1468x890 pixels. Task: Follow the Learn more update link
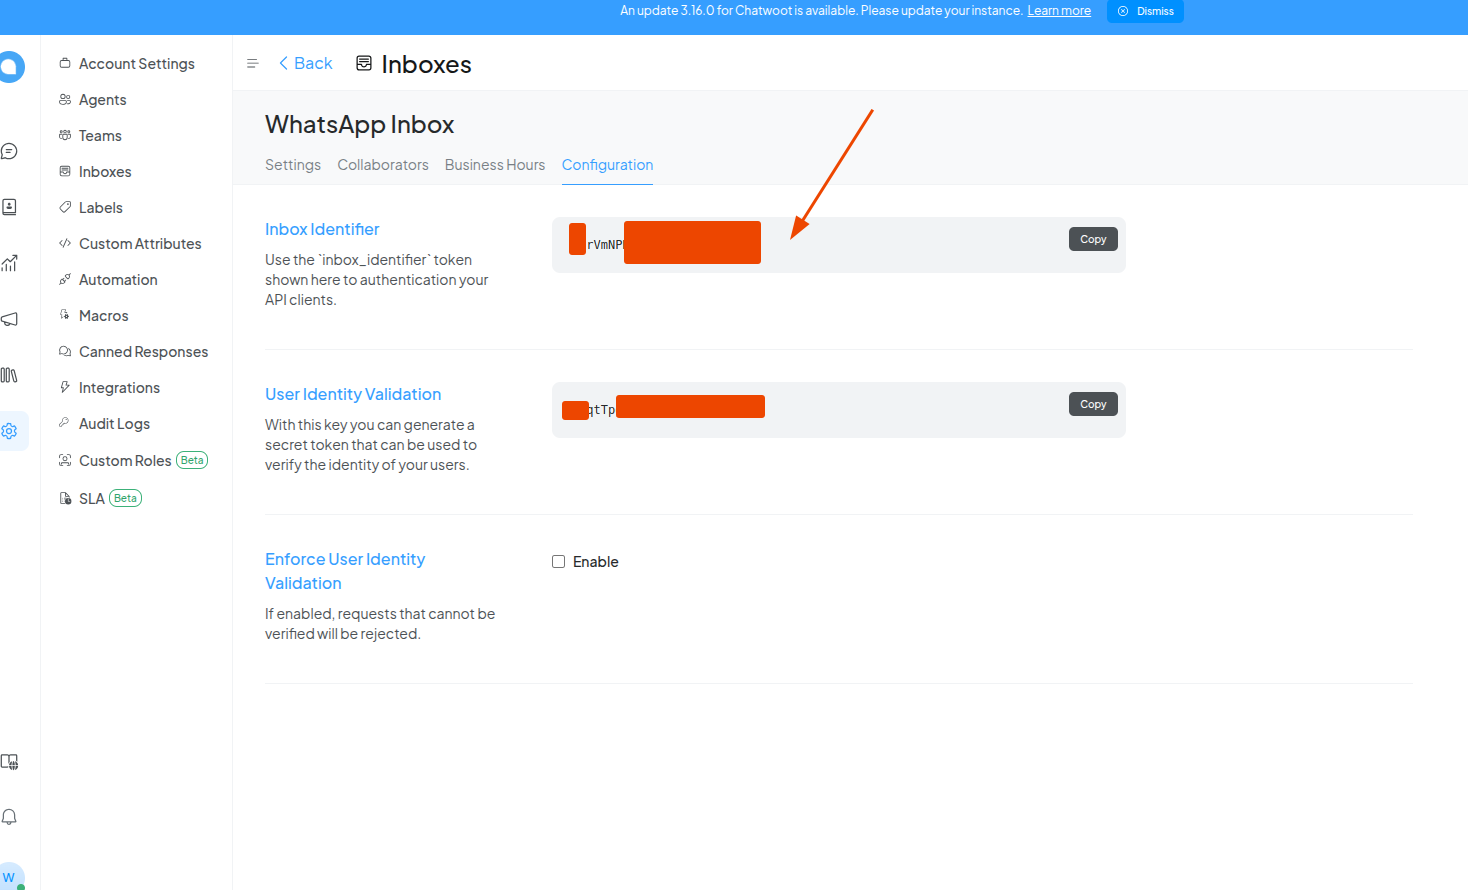pyautogui.click(x=1059, y=11)
